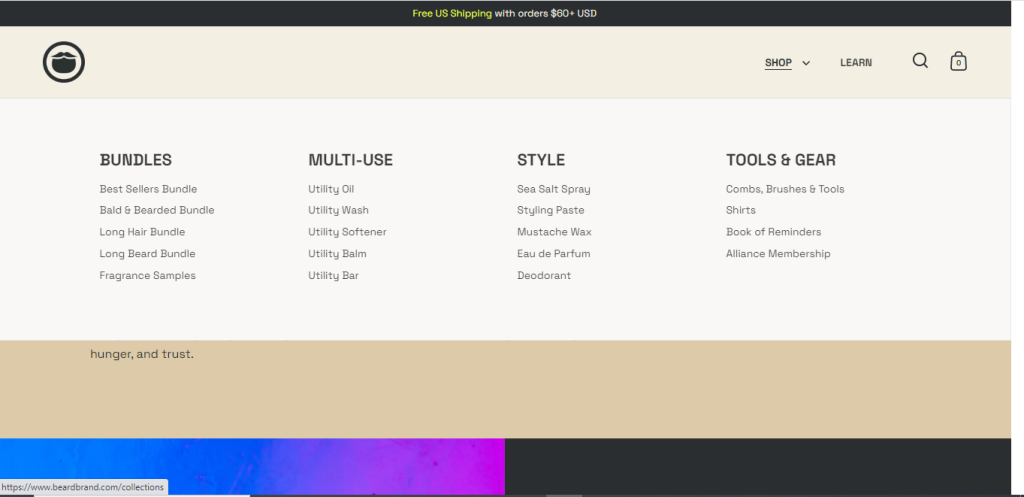Click the Free US Shipping announcement link

coord(452,13)
